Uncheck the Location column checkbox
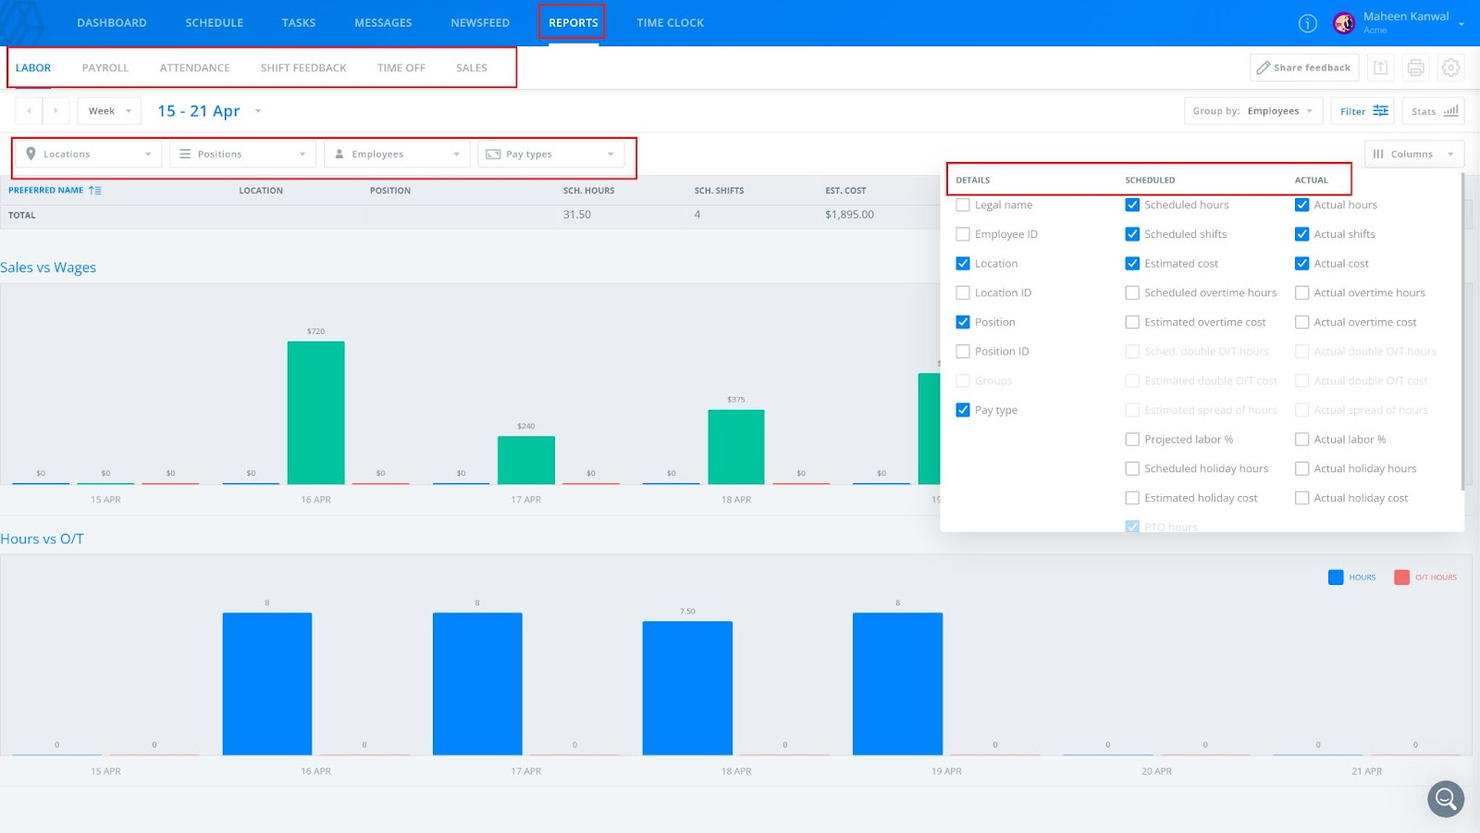The image size is (1480, 833). pyautogui.click(x=963, y=263)
